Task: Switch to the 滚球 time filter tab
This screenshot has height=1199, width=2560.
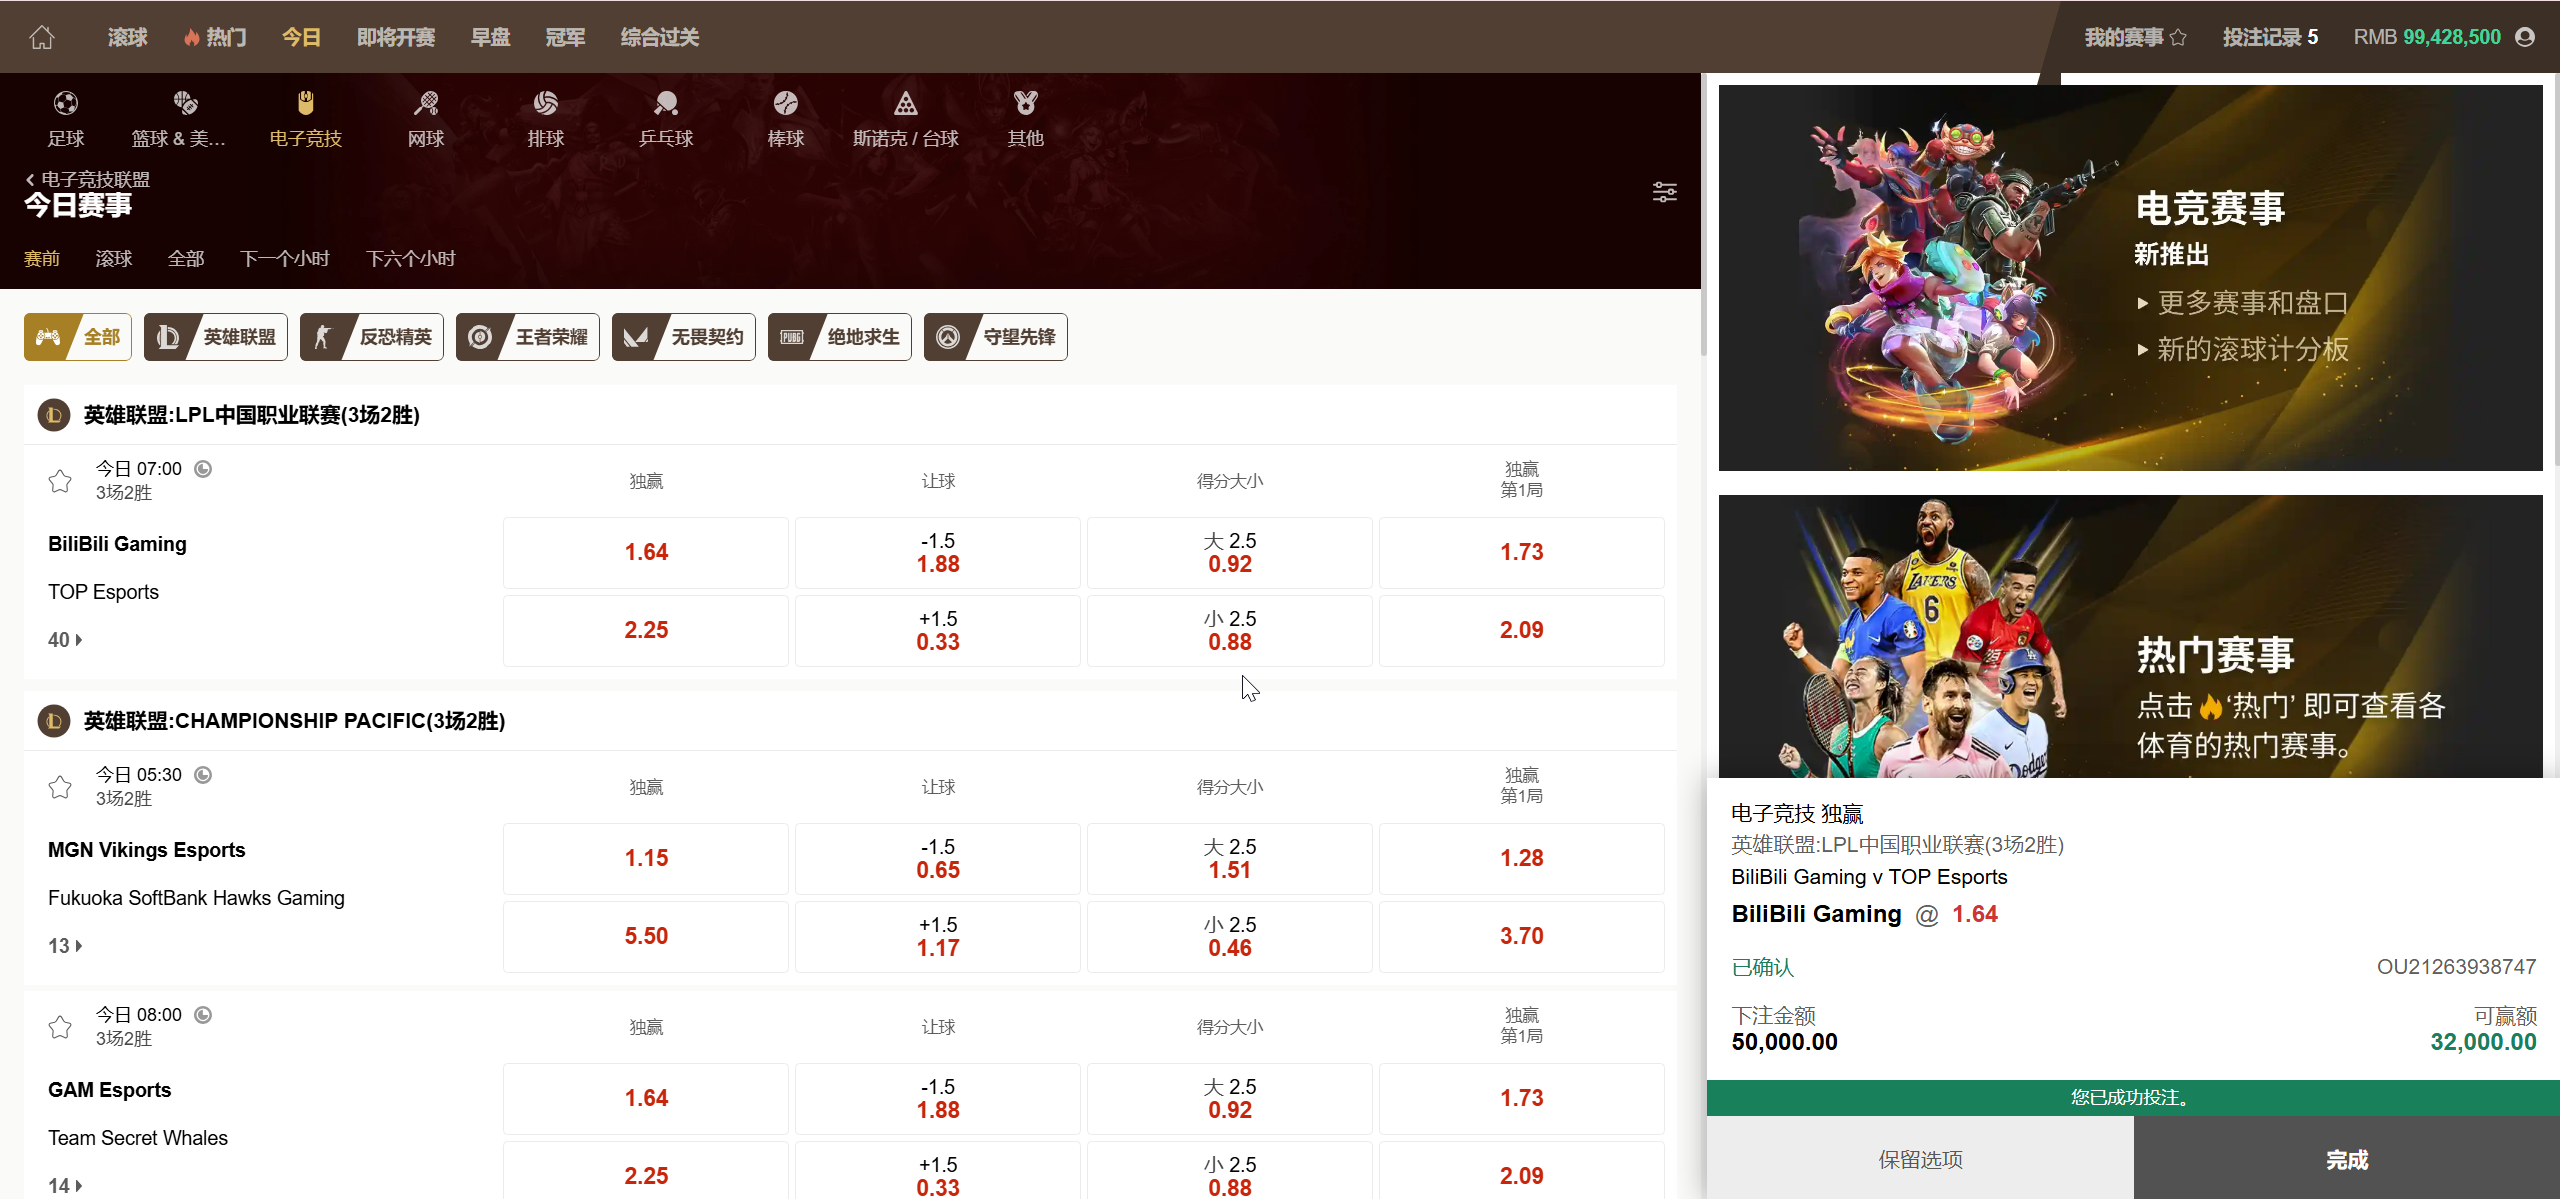Action: [x=114, y=259]
